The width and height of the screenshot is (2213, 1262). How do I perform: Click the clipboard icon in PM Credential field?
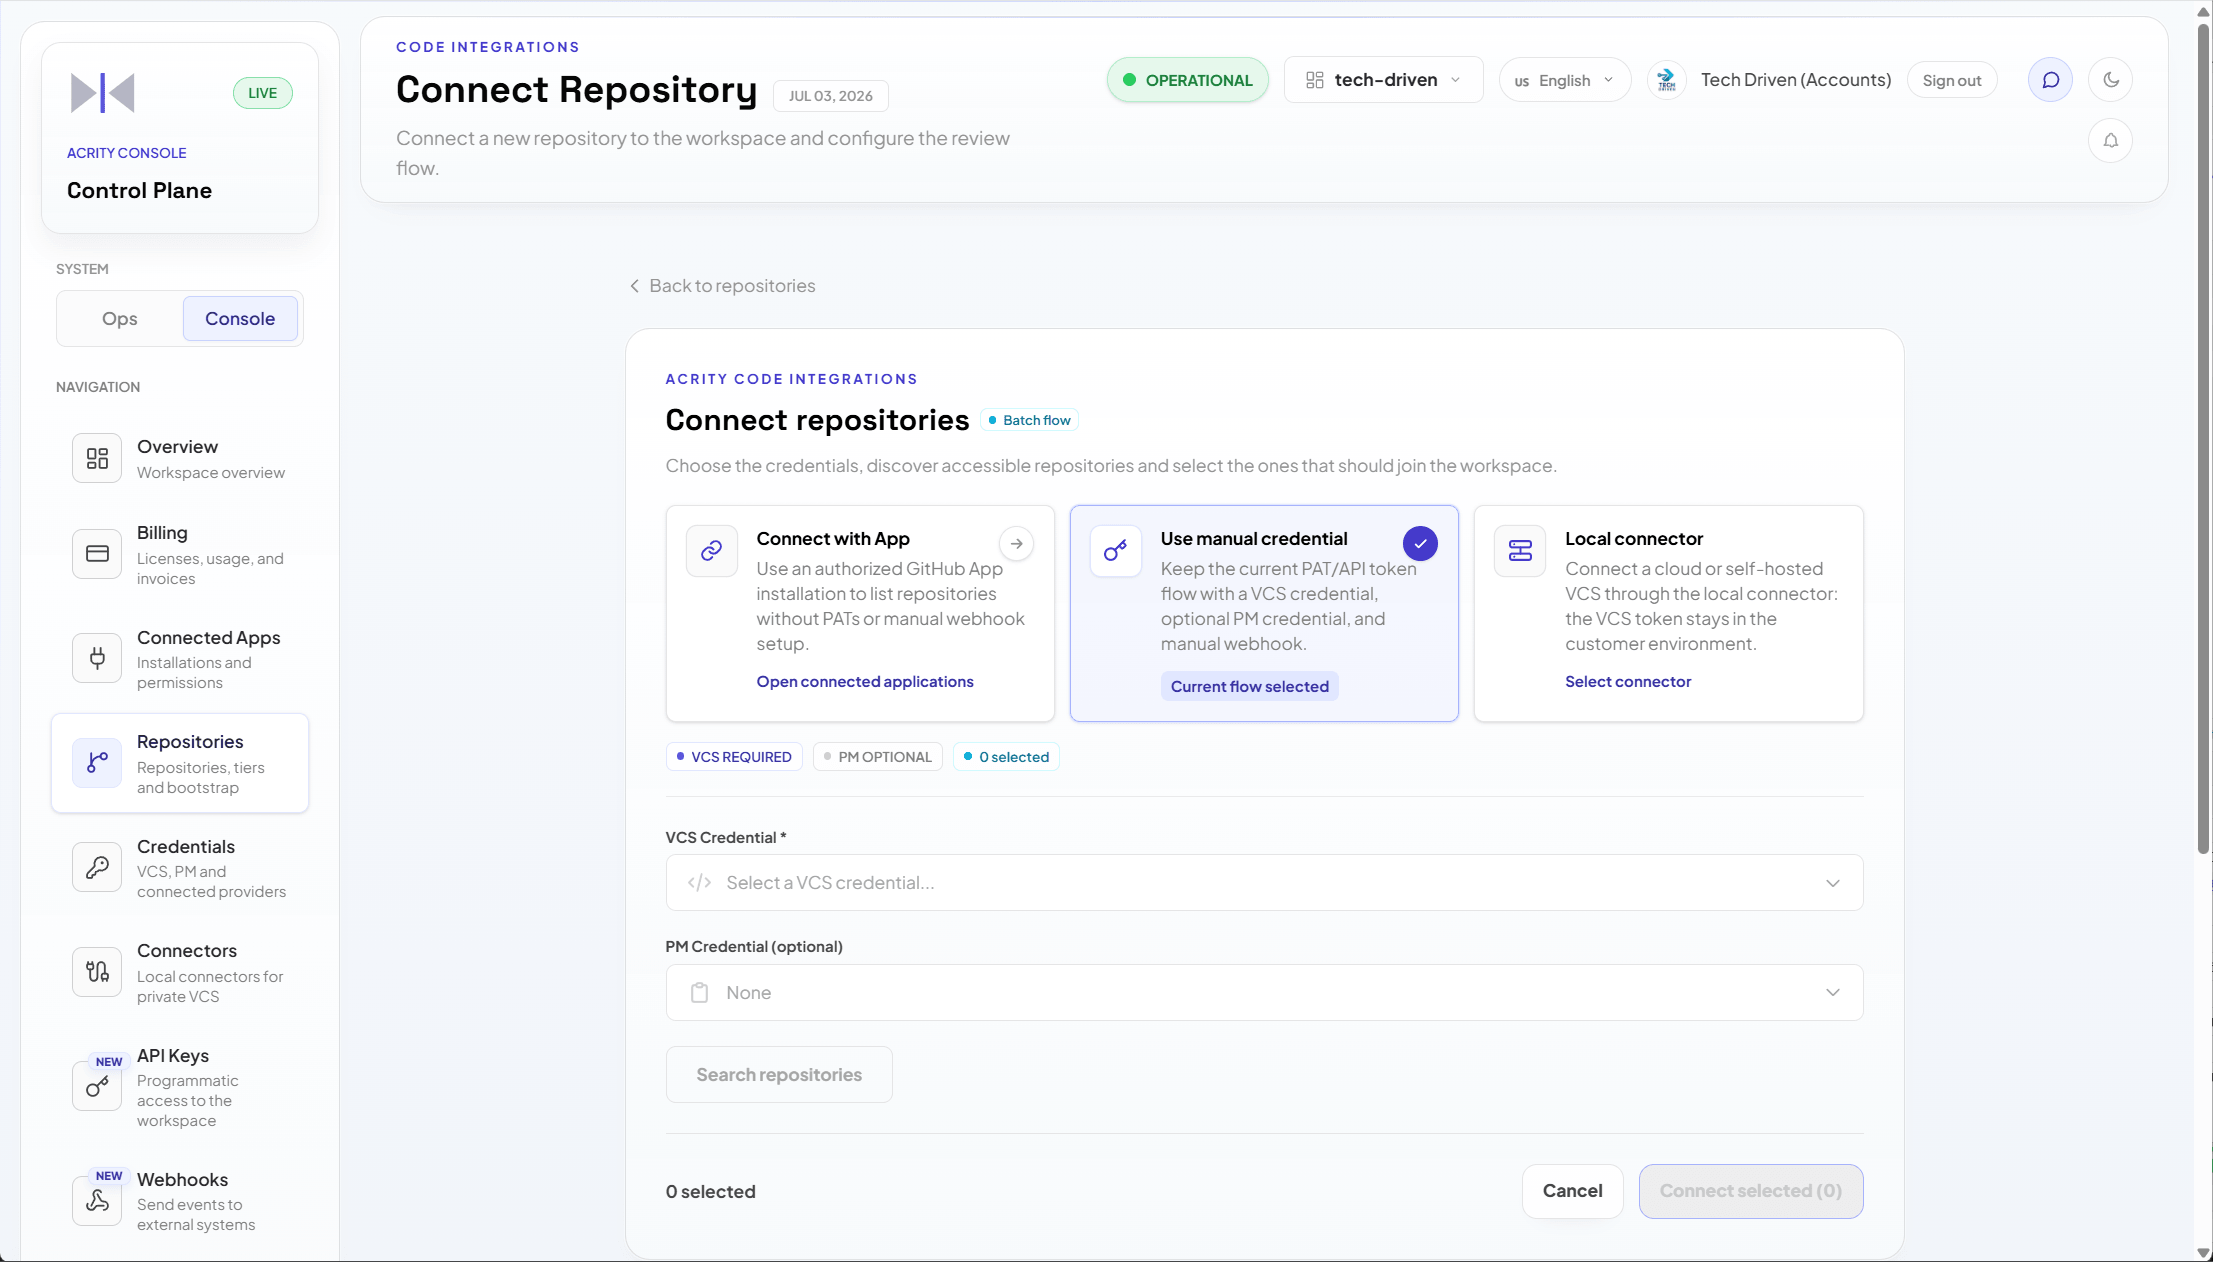(699, 992)
